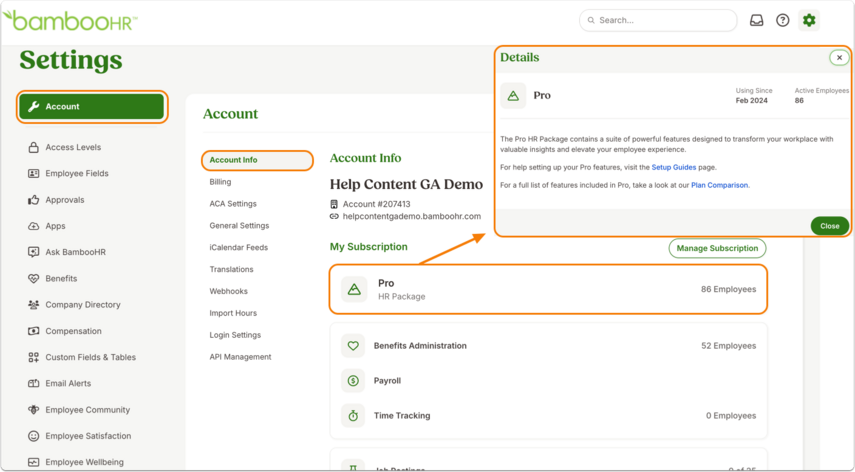Dismiss Details panel with X button
This screenshot has height=472, width=855.
(839, 58)
